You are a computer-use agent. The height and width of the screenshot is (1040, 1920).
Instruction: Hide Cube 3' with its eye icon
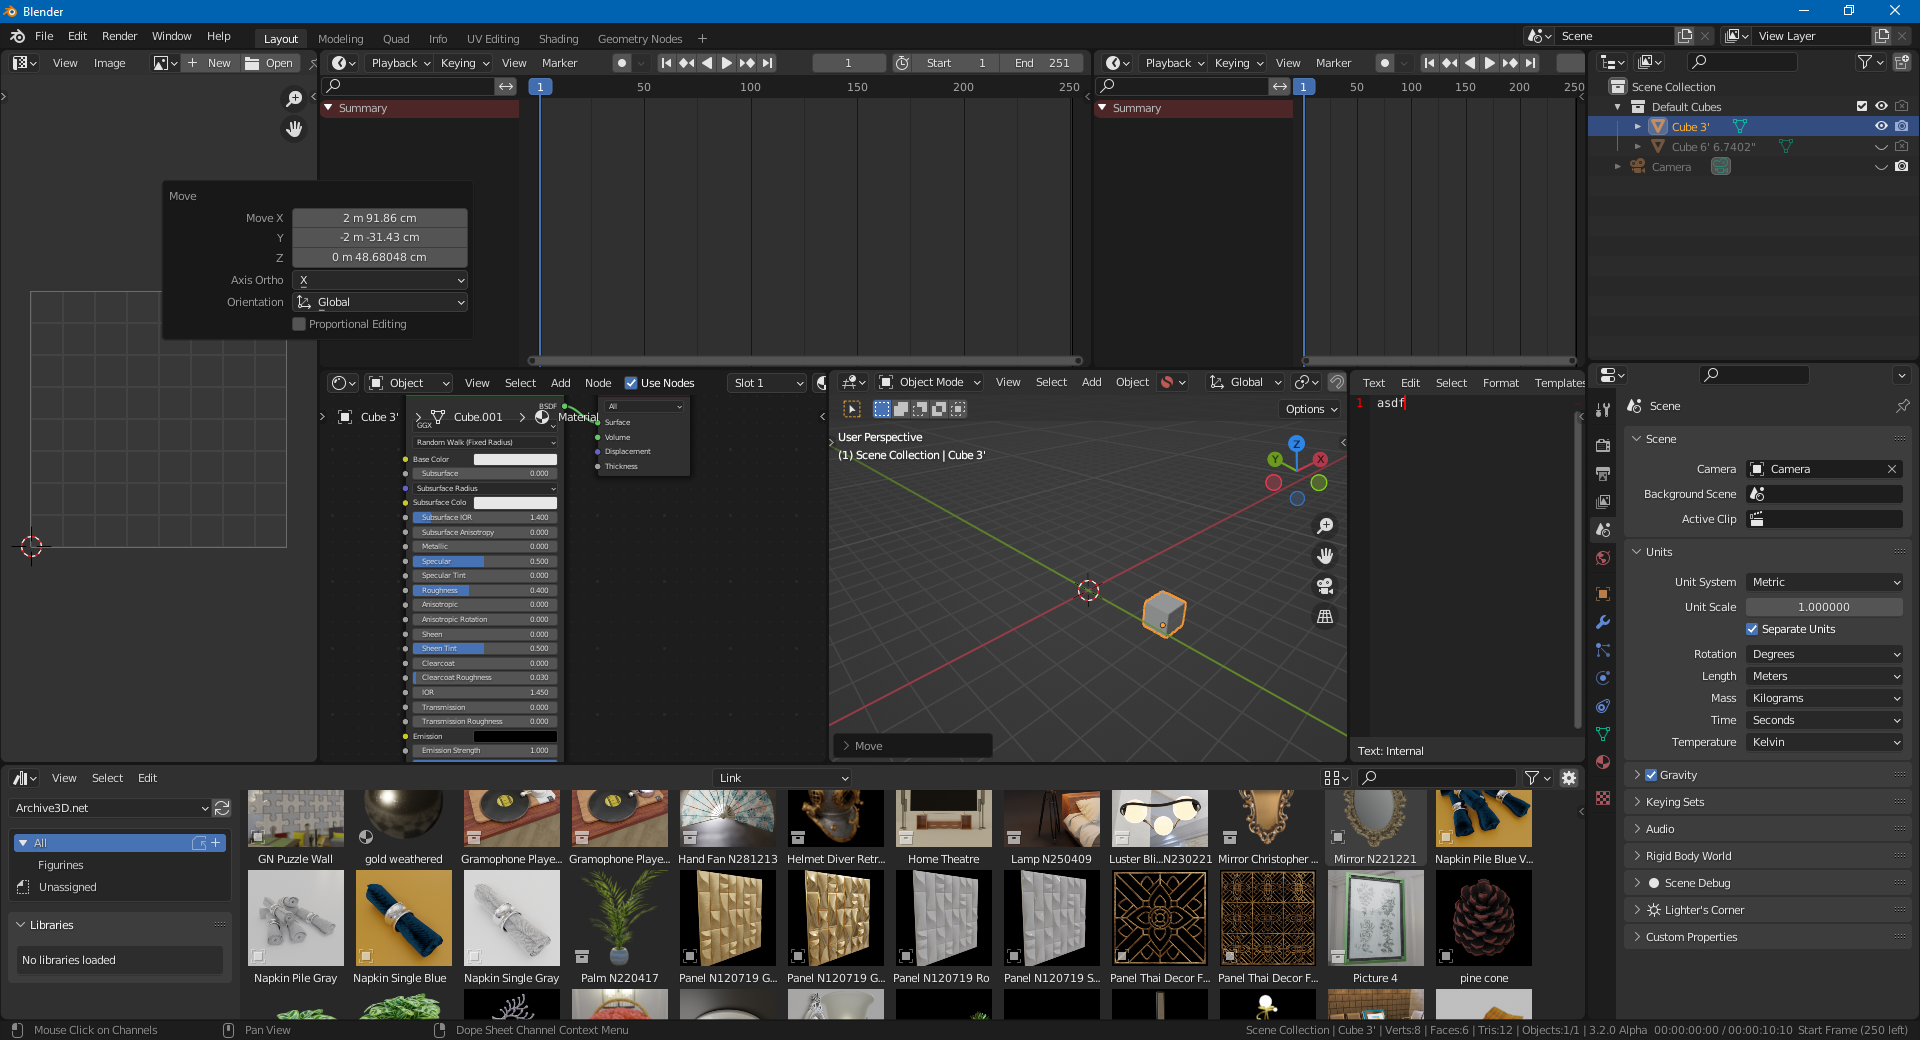click(1881, 126)
